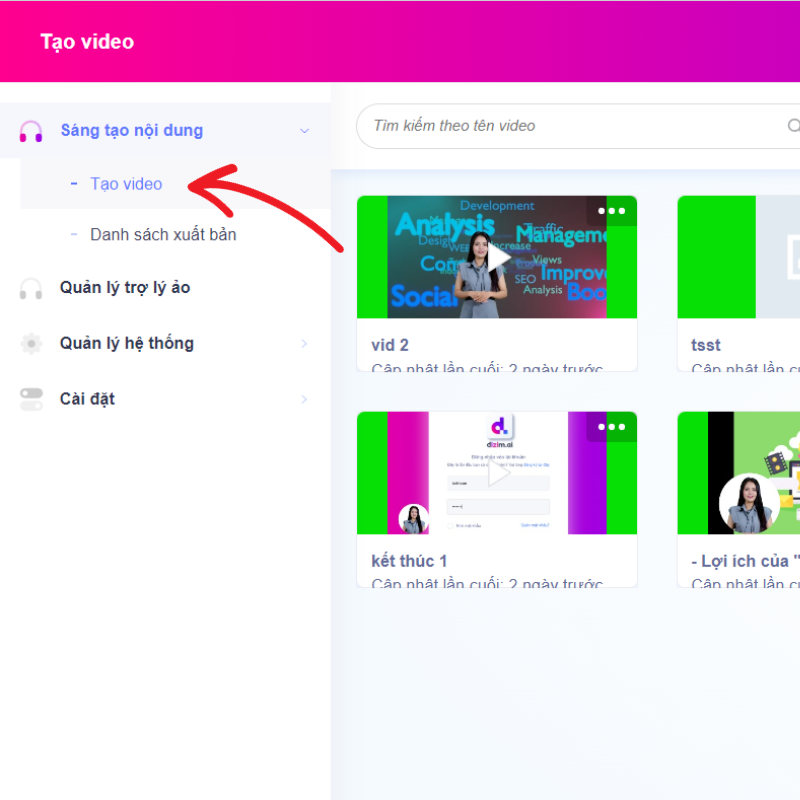Click the gray headphones icon for Quản lý trợ lý ảo

point(31,289)
